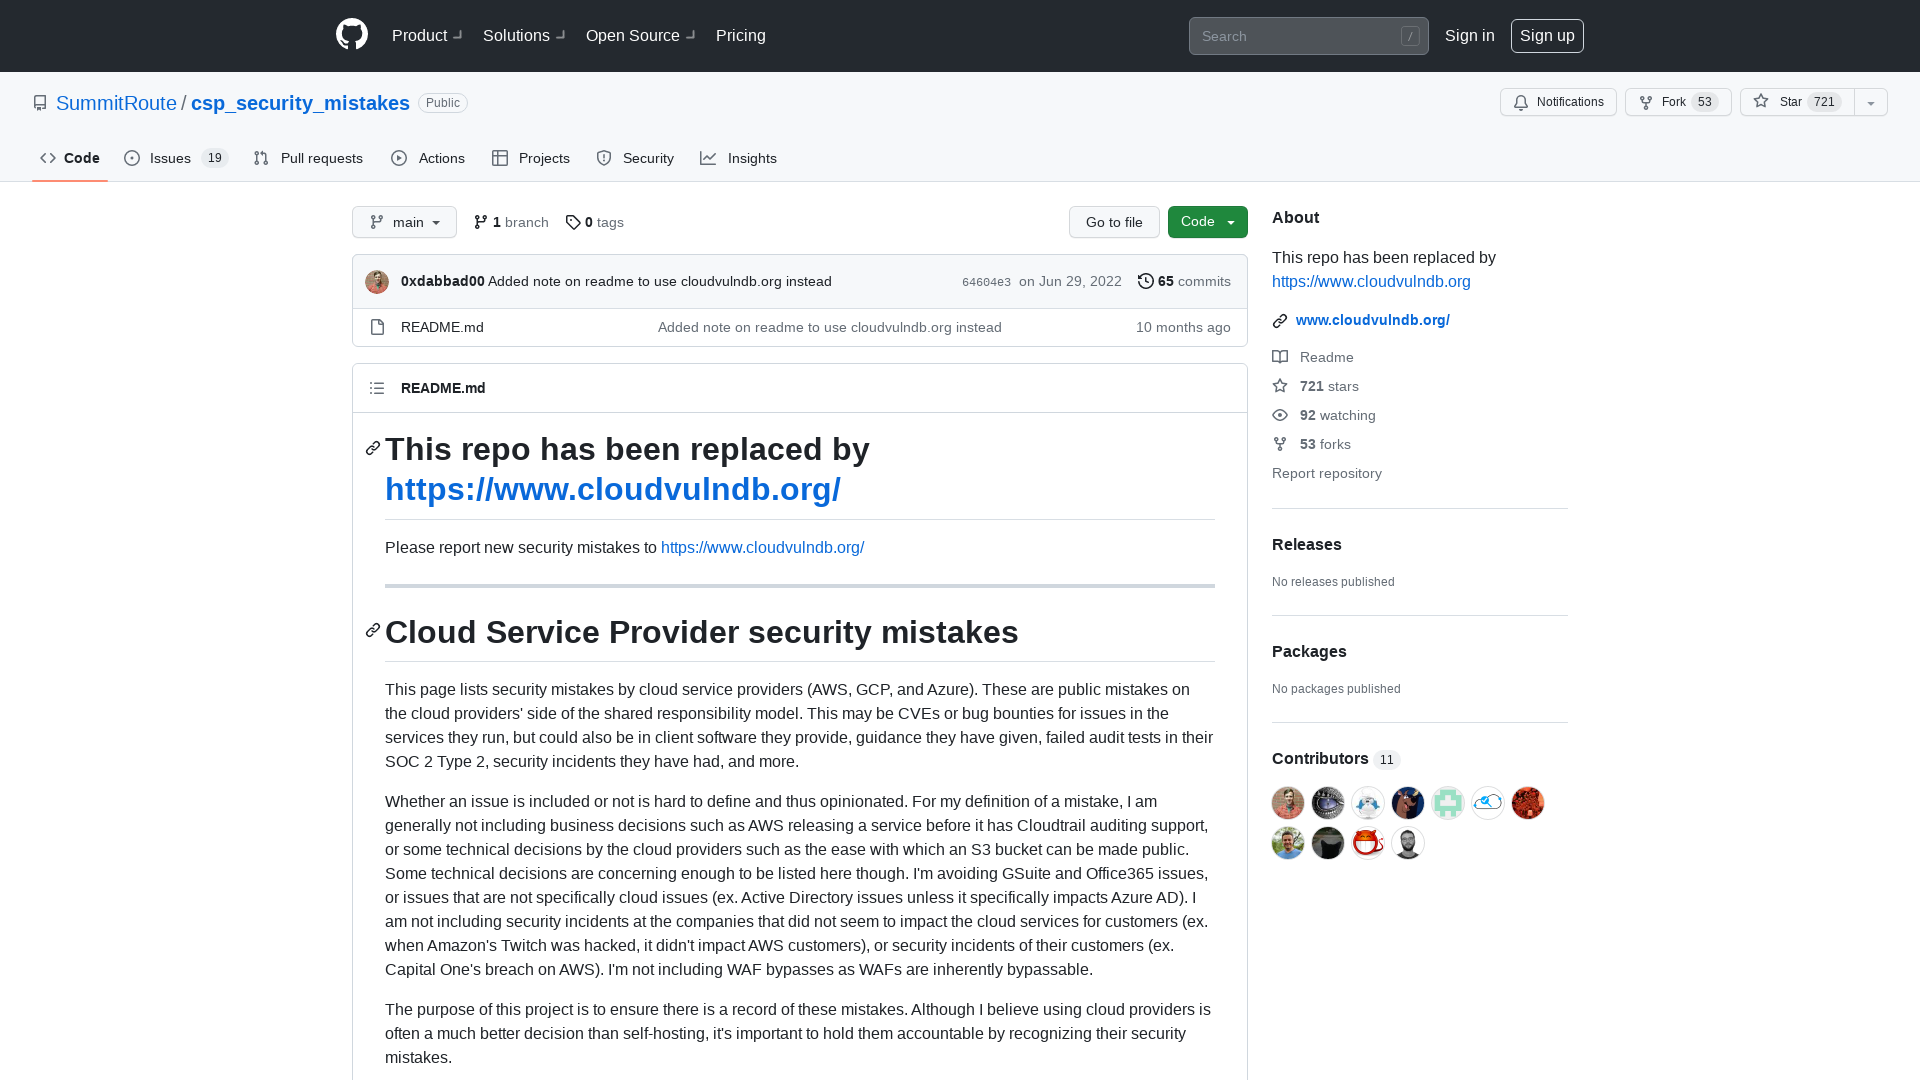Open the Projects tab
The width and height of the screenshot is (1920, 1080).
[x=530, y=158]
